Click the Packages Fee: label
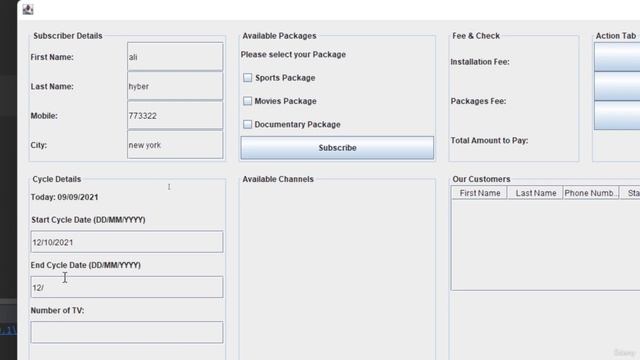The height and width of the screenshot is (360, 640). point(478,101)
